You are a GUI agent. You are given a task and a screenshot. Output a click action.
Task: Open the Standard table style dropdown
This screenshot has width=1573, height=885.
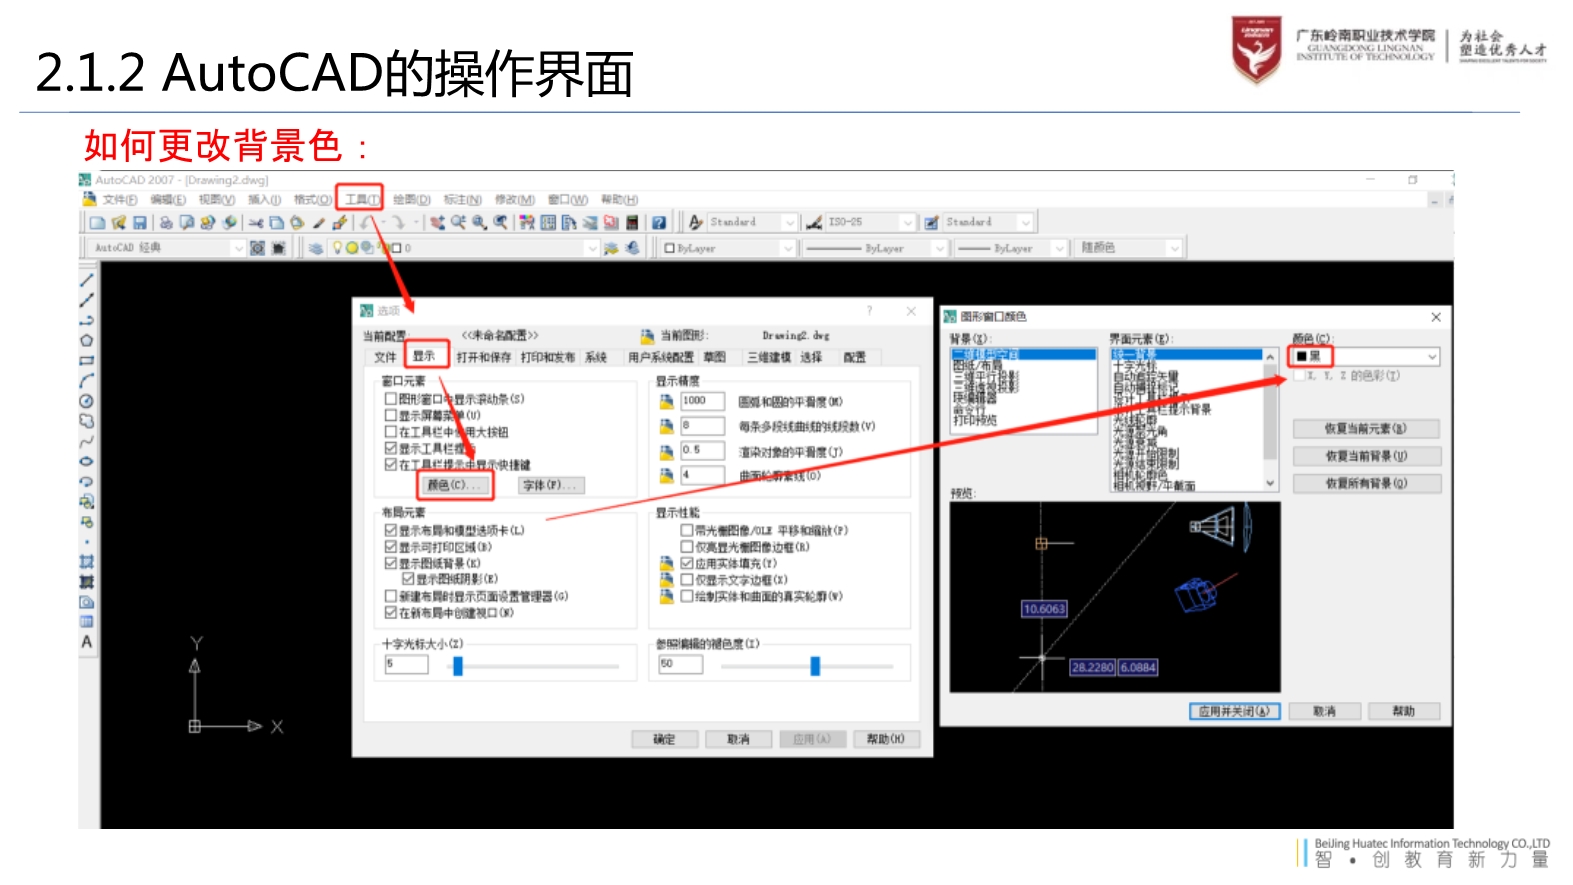(988, 222)
